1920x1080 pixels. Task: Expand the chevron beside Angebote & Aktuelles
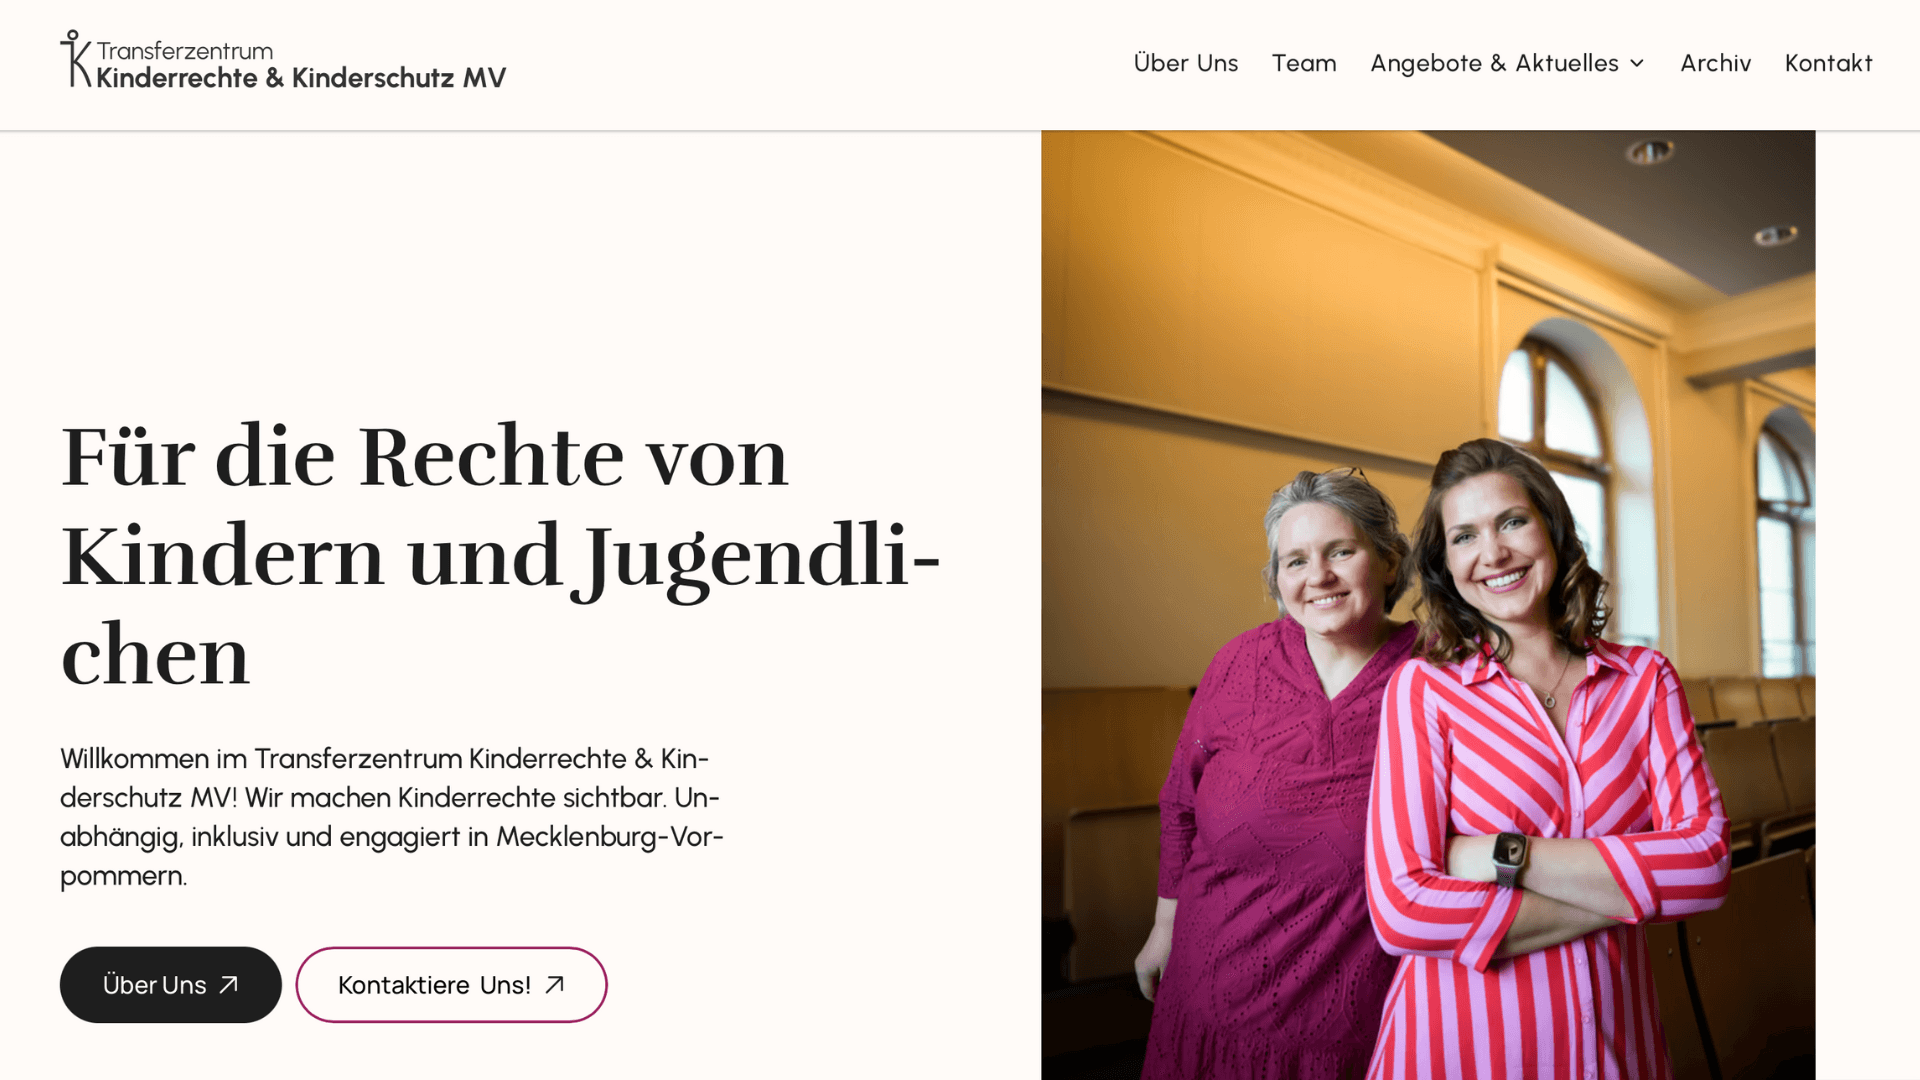tap(1637, 63)
